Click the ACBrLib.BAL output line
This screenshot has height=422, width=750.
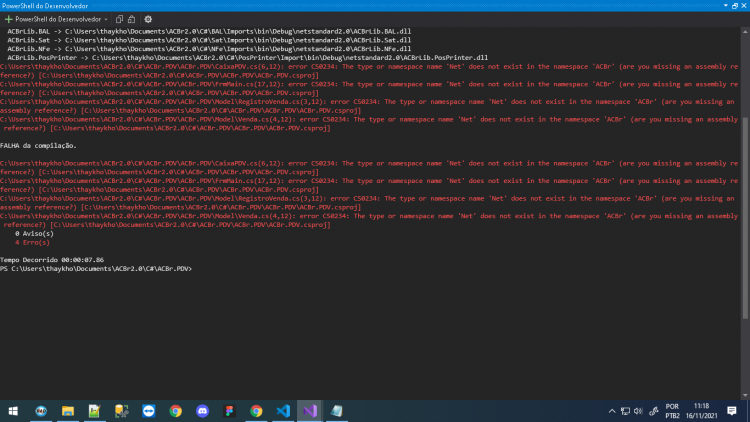(x=209, y=31)
